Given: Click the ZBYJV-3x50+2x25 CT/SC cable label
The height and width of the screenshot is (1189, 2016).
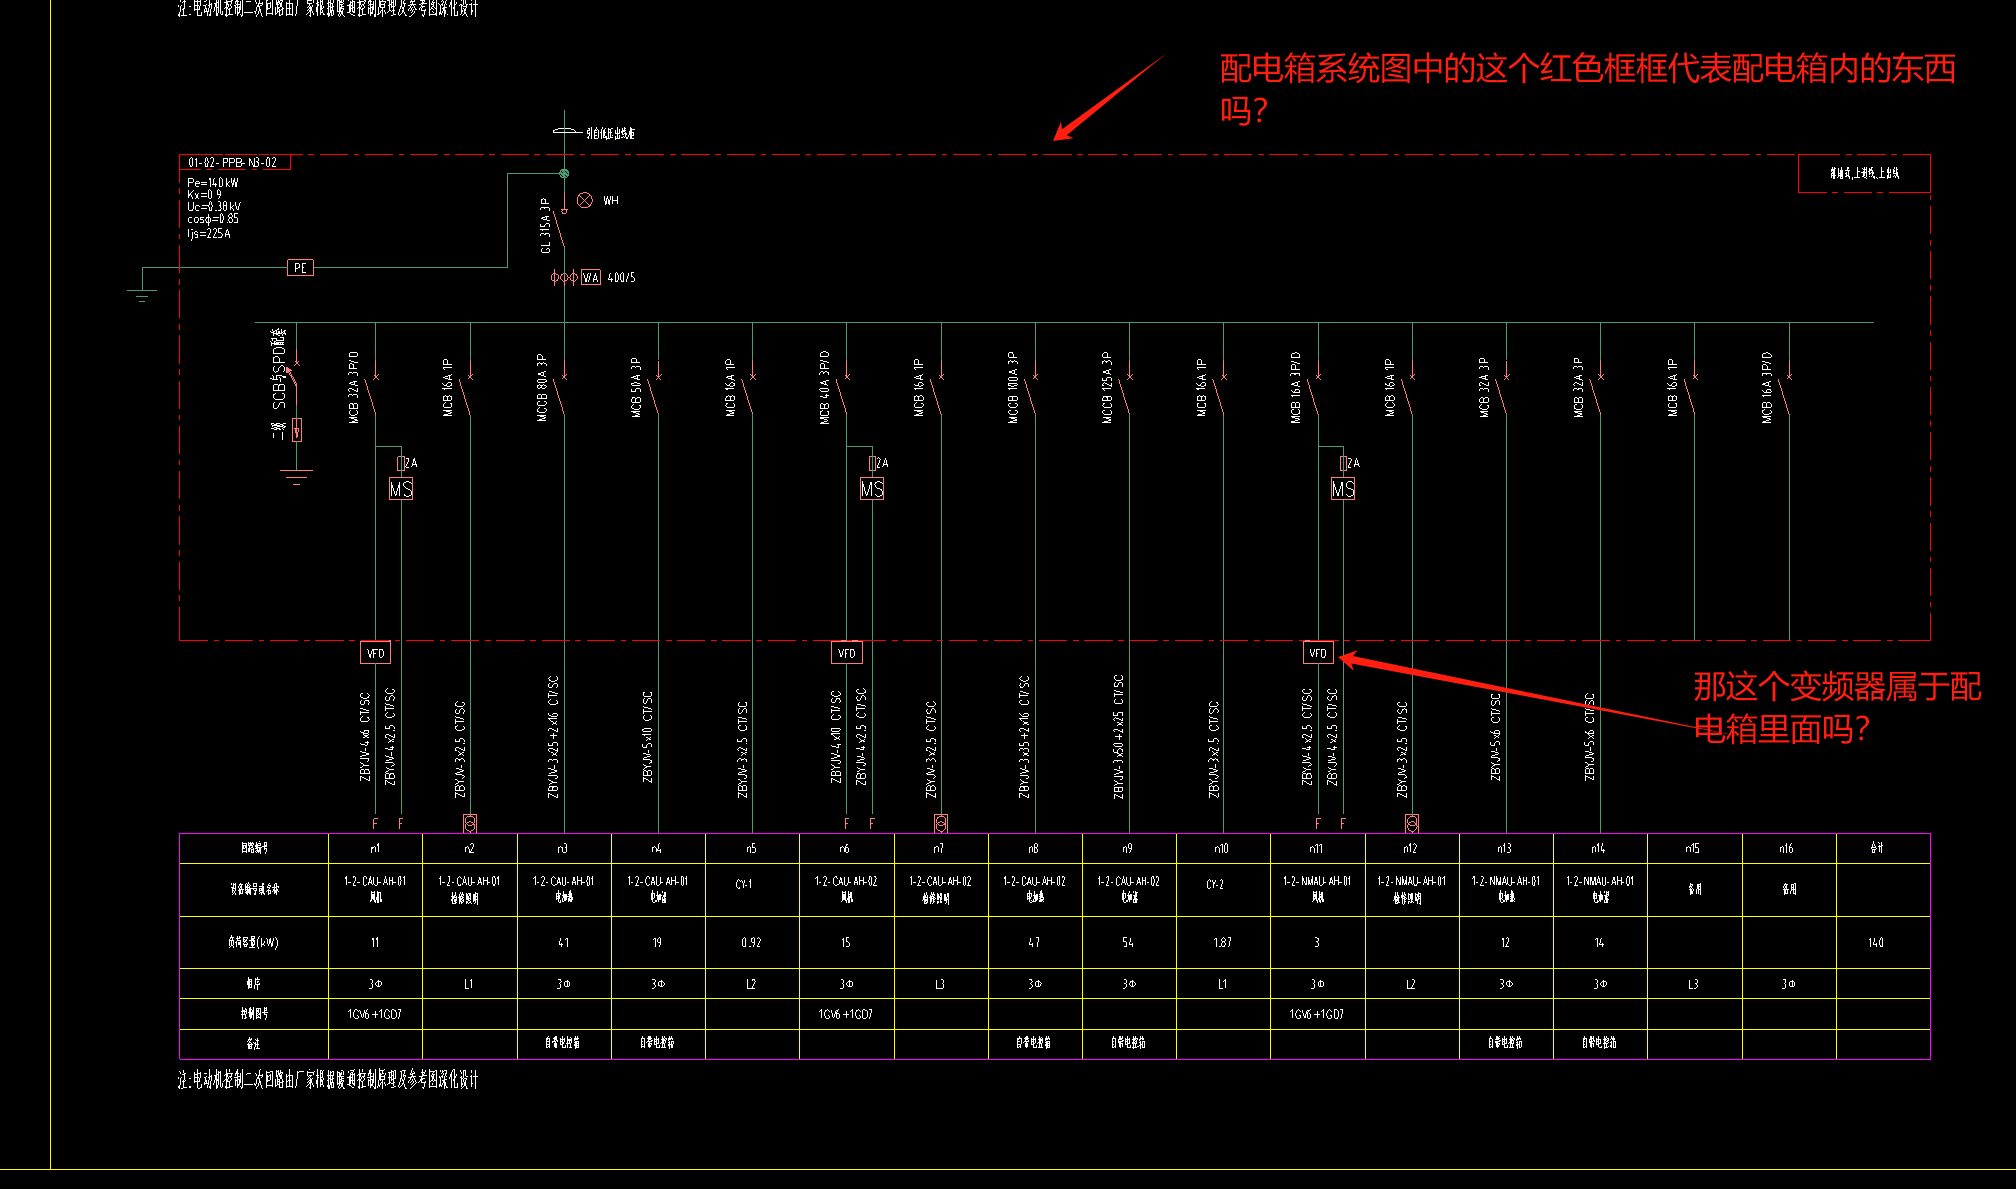Looking at the screenshot, I should tap(1118, 736).
